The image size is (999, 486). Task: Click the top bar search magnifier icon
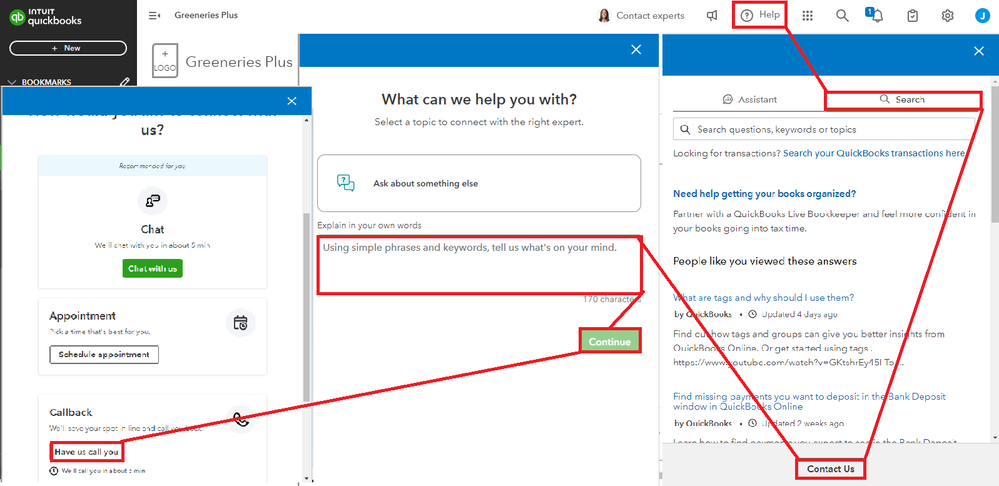click(842, 16)
